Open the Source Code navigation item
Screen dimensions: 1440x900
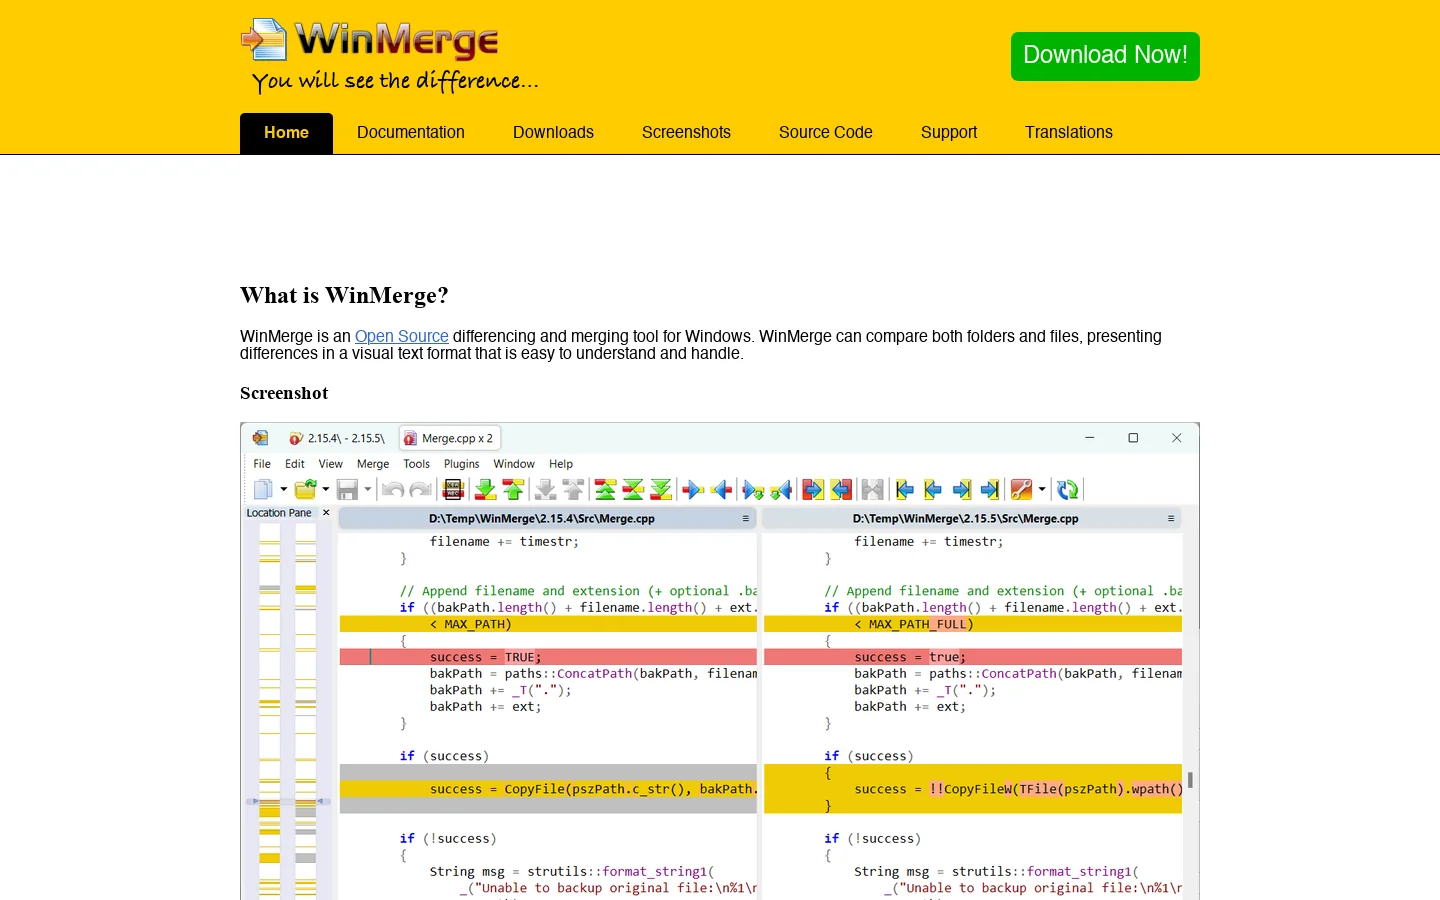[826, 133]
